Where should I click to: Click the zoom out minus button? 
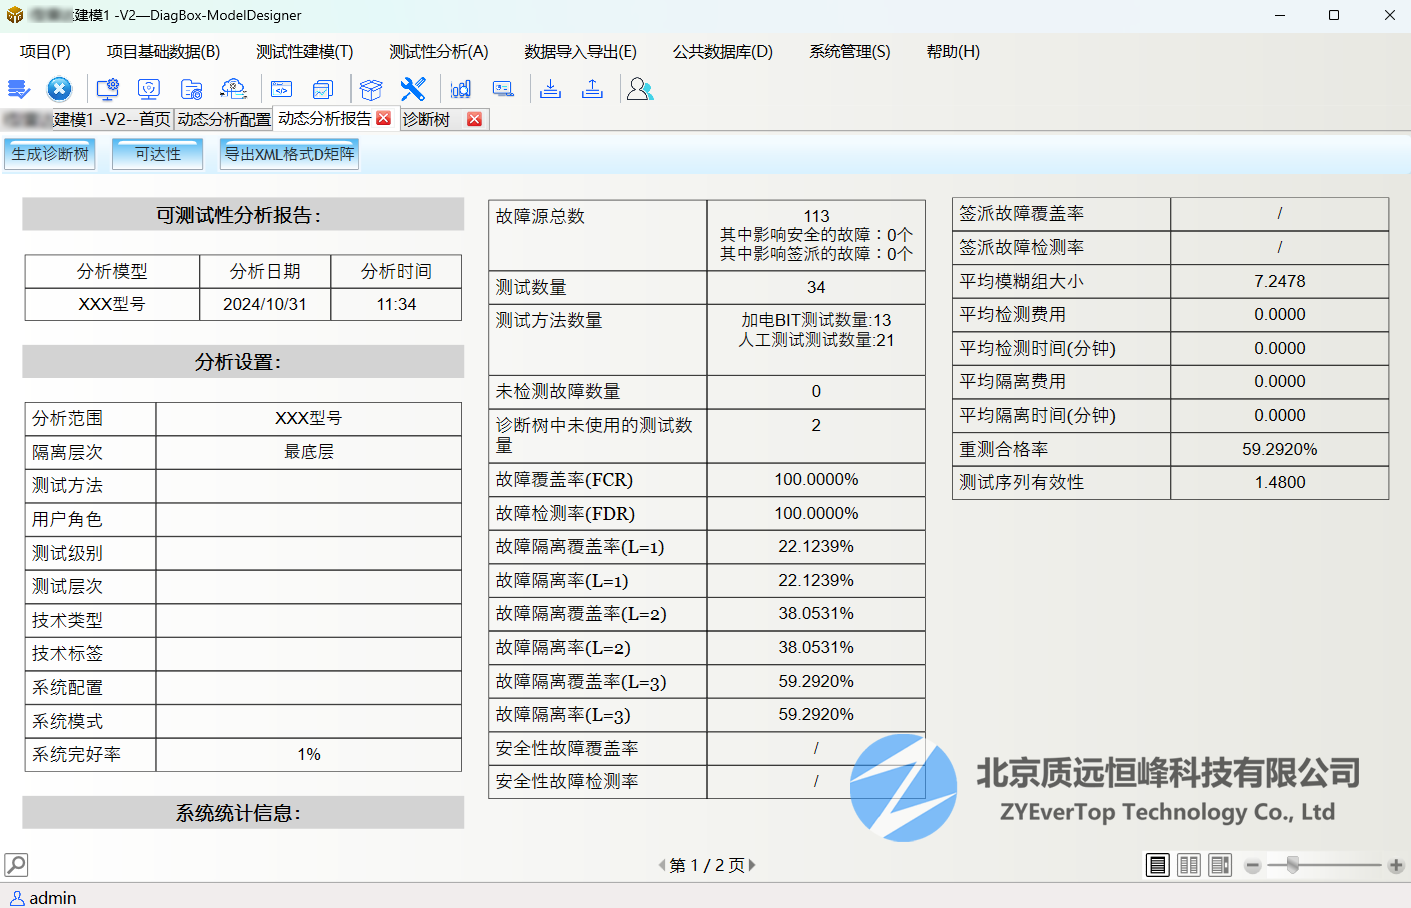1253,866
